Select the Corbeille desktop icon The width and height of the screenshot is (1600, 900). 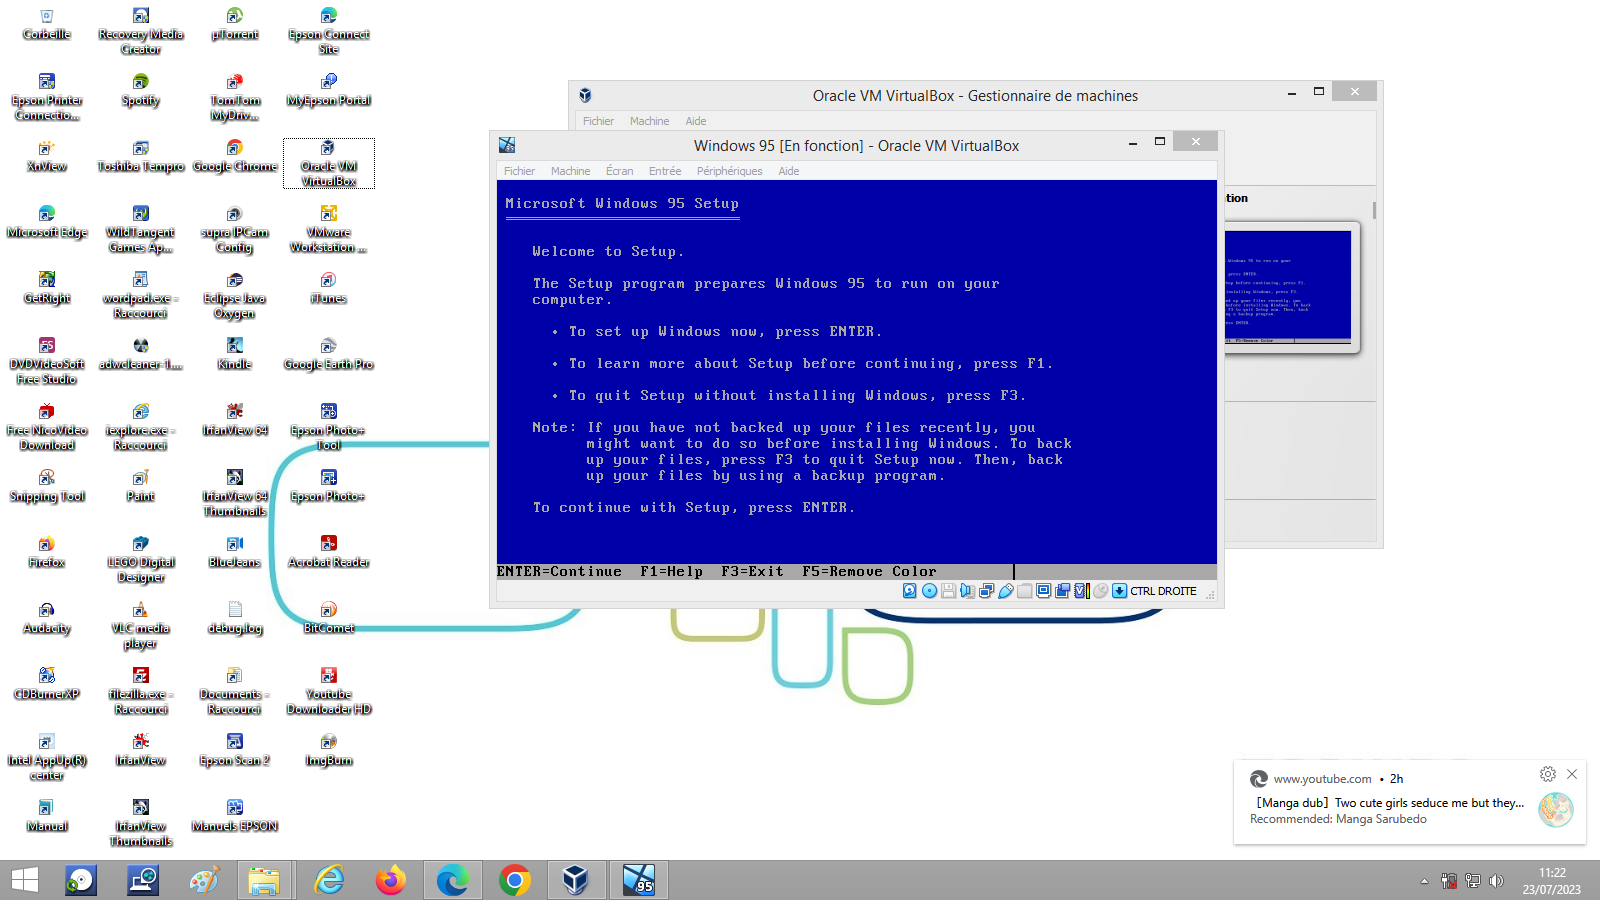point(47,25)
